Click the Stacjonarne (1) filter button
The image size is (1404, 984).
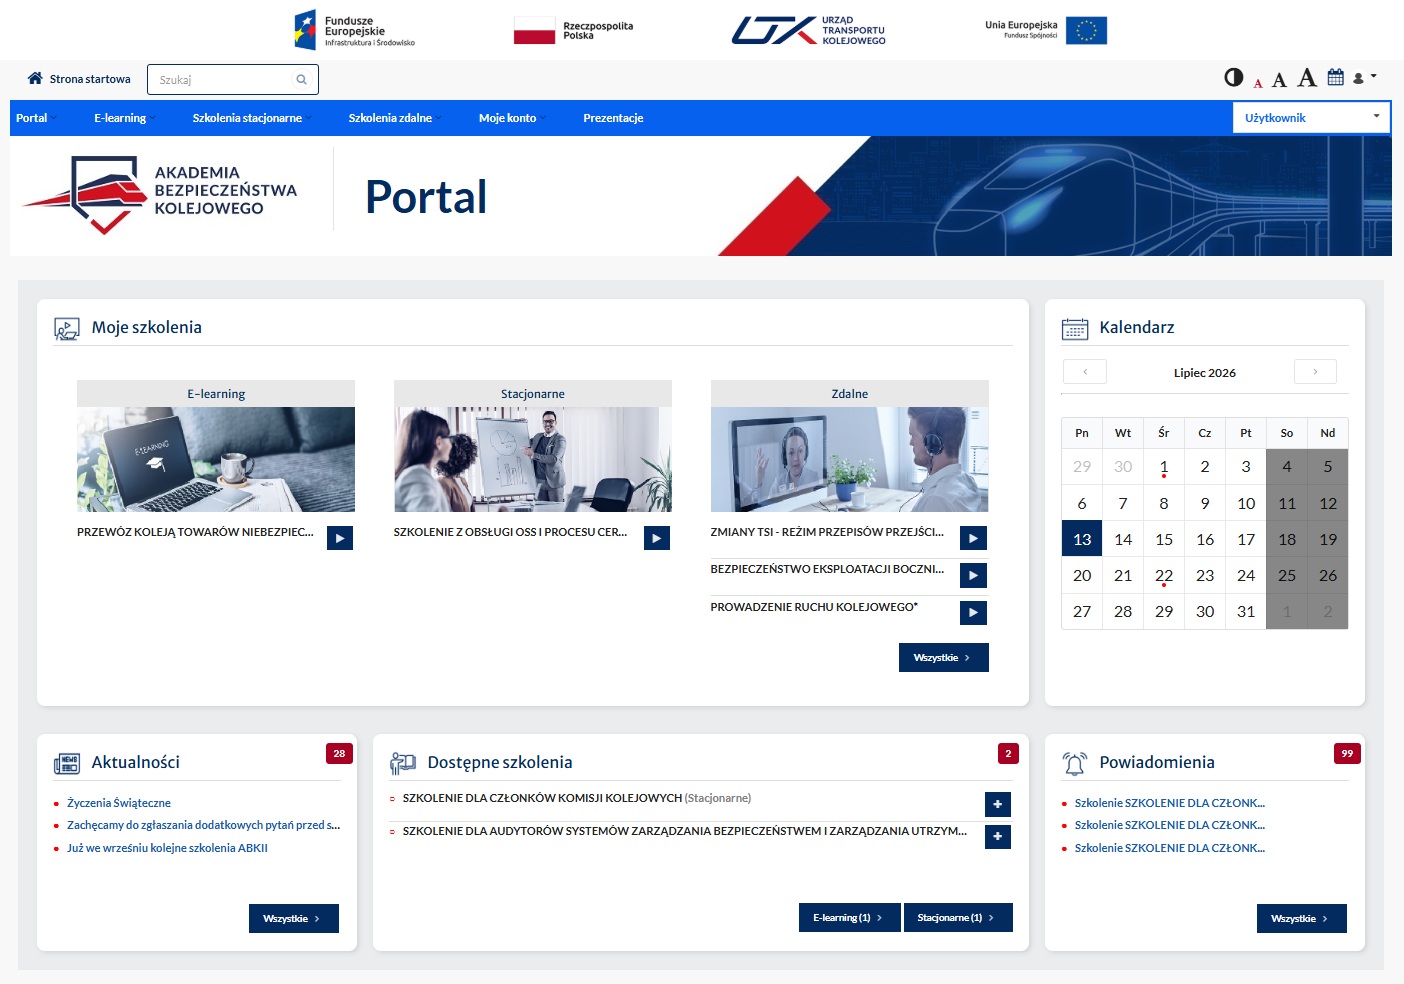pos(958,918)
